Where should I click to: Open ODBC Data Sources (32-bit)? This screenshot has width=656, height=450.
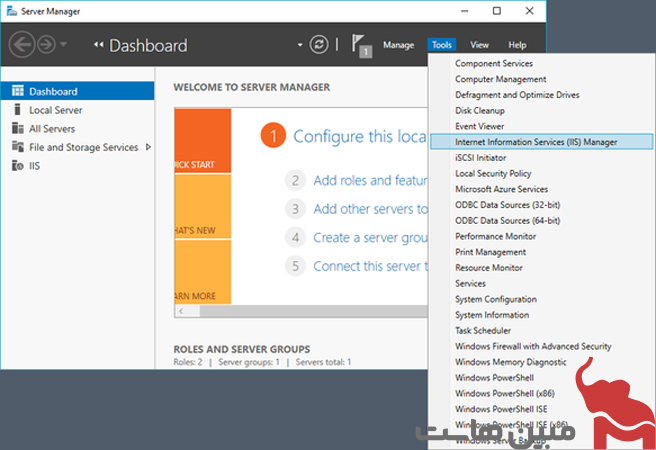[x=507, y=205]
